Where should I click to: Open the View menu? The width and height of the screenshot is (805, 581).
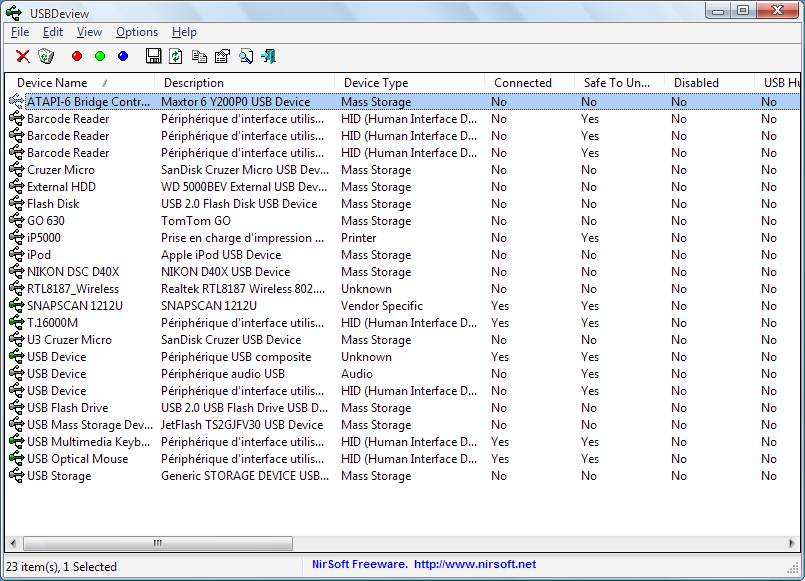coord(89,32)
